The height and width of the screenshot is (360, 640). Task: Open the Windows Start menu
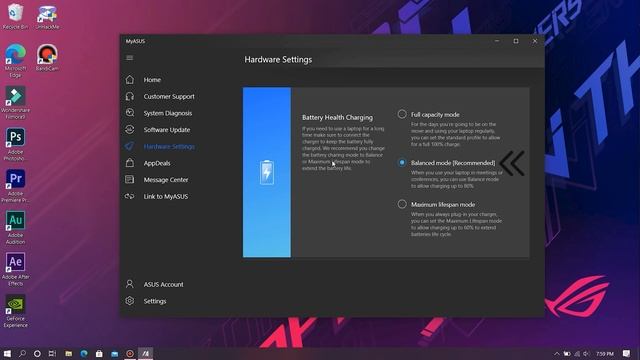(x=7, y=353)
